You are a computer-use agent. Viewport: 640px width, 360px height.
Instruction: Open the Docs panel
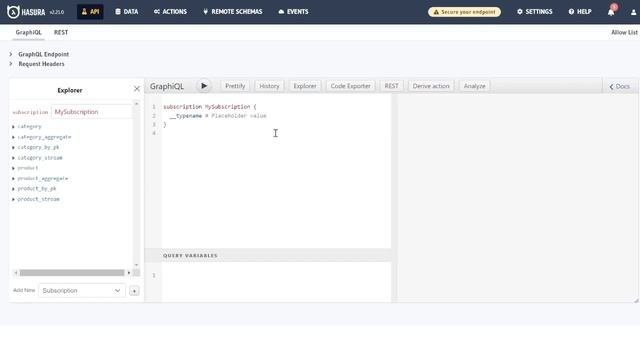pyautogui.click(x=620, y=87)
